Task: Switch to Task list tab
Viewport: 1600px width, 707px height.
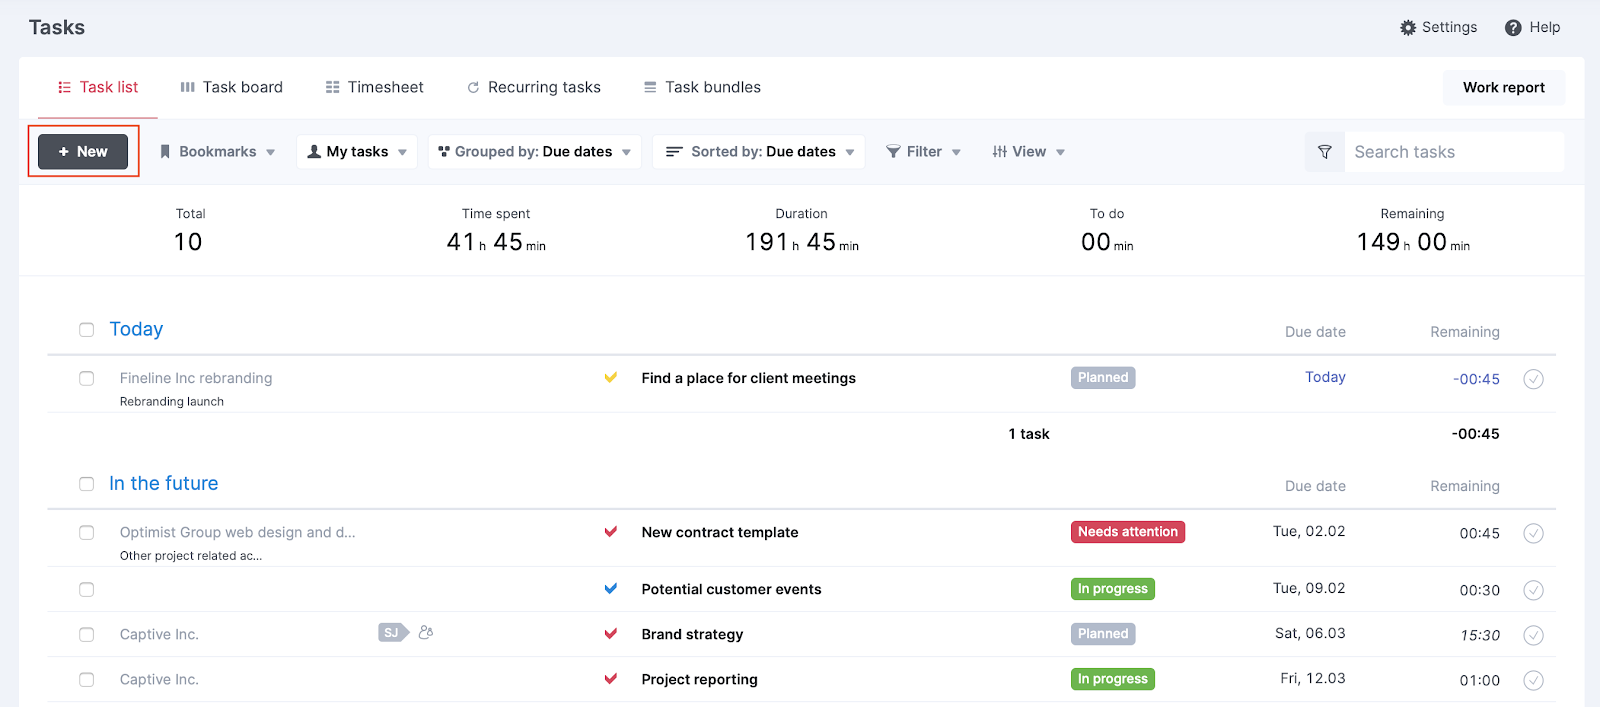Action: point(98,88)
